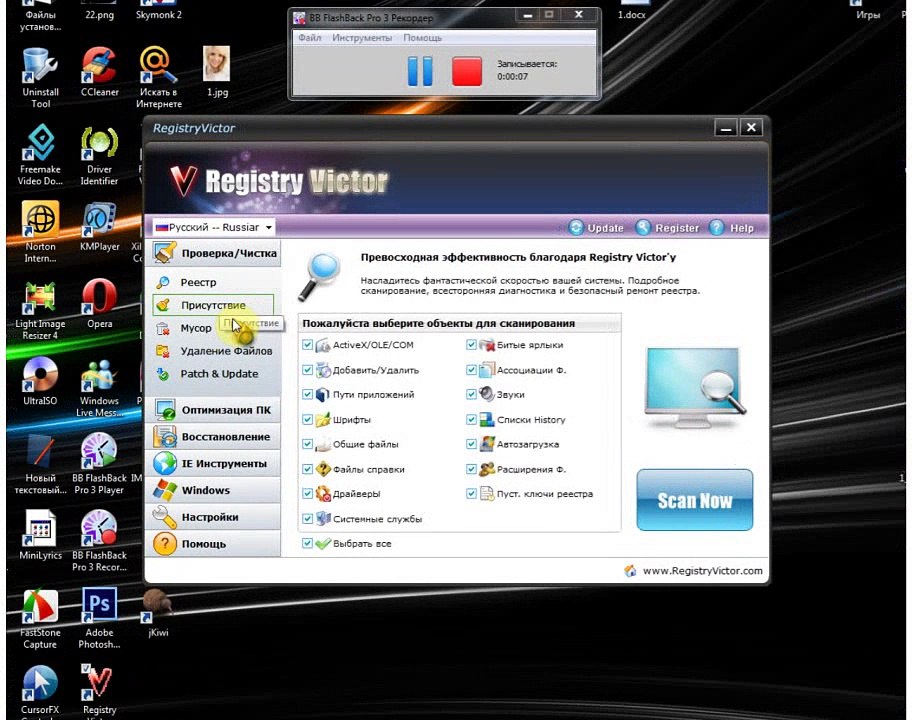Uncheck the Автозагрузка checkbox
The height and width of the screenshot is (720, 912).
[471, 444]
